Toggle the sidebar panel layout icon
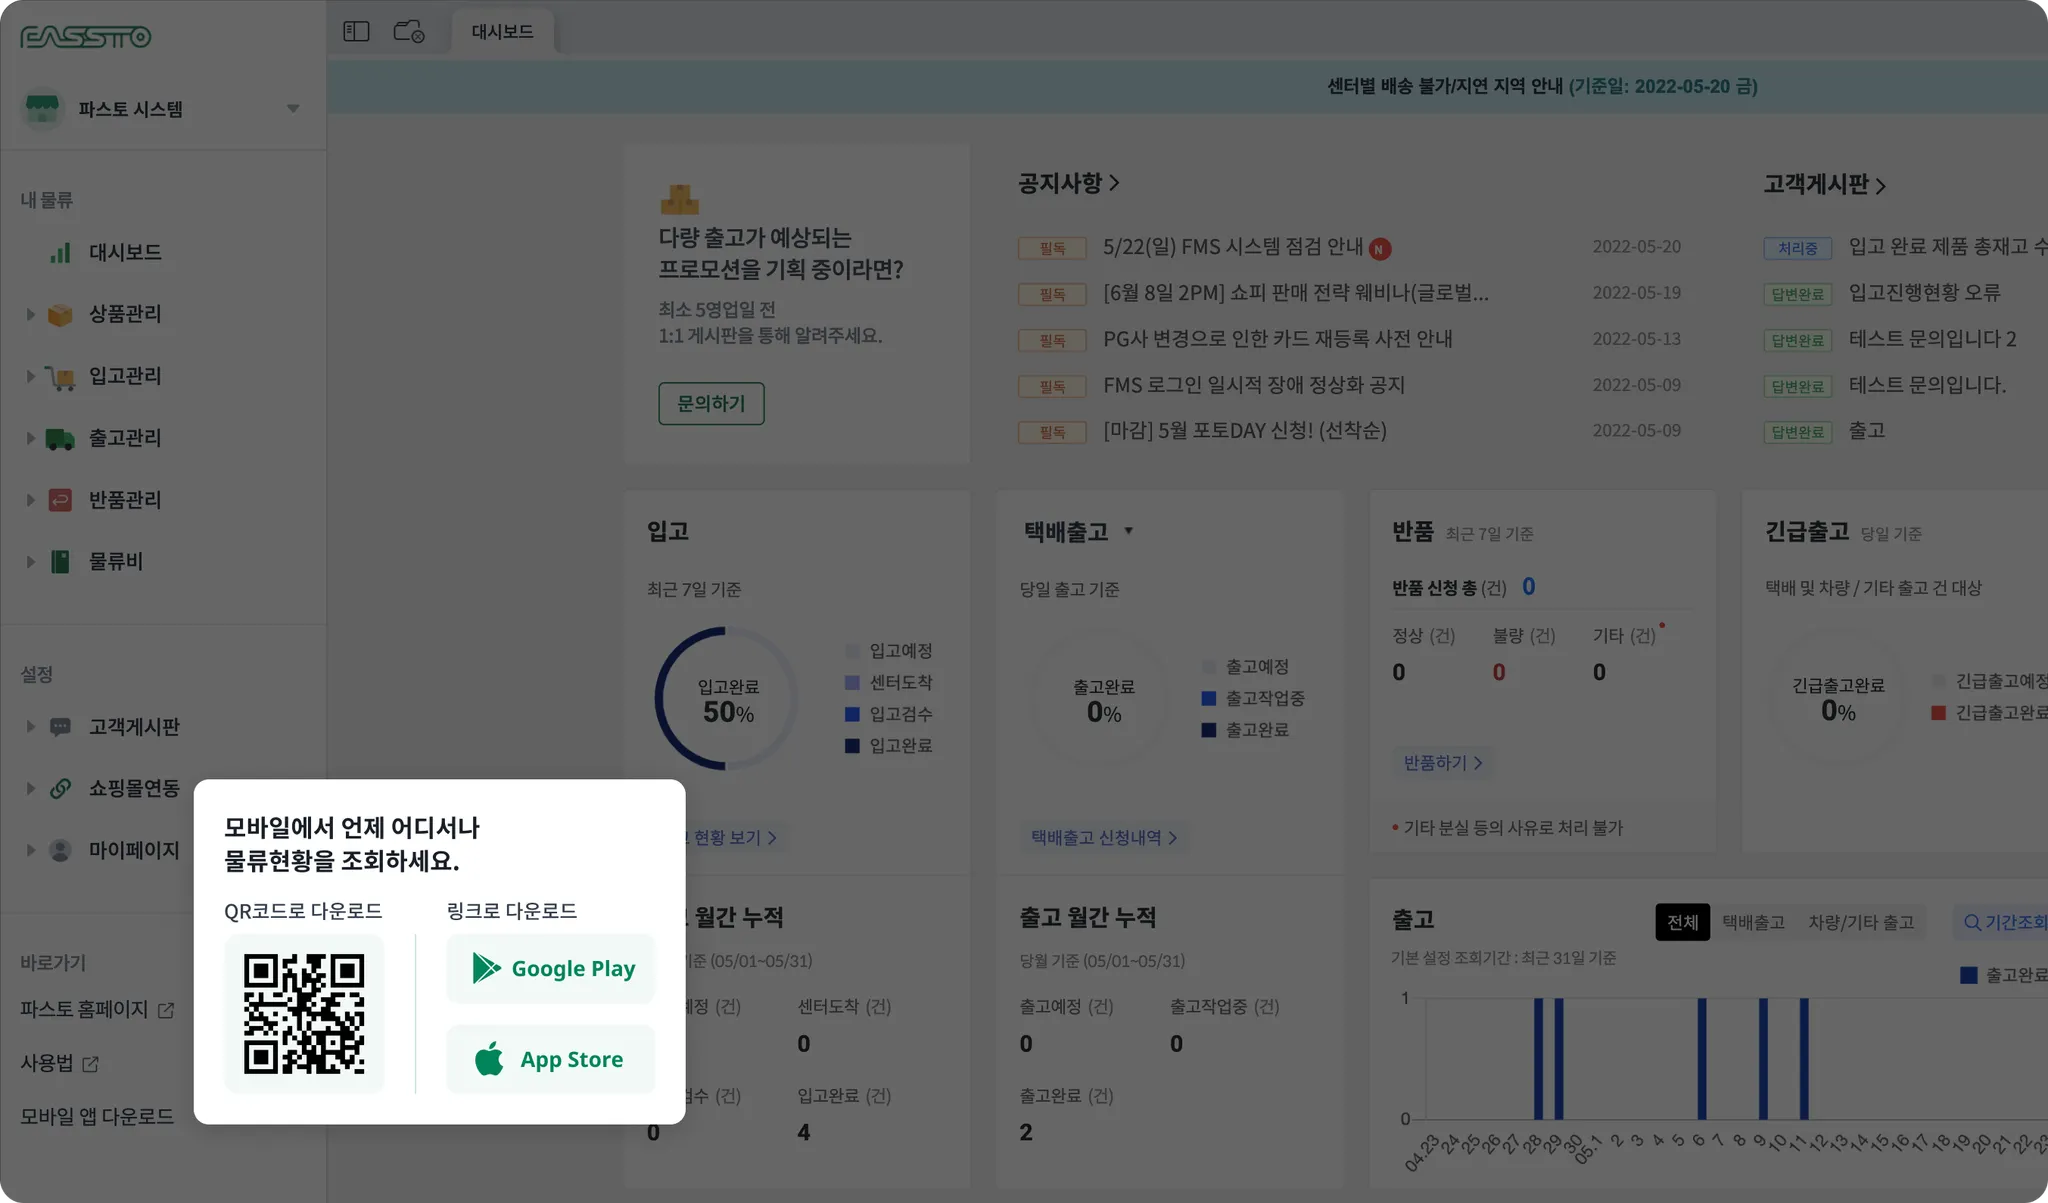2048x1203 pixels. pos(356,32)
